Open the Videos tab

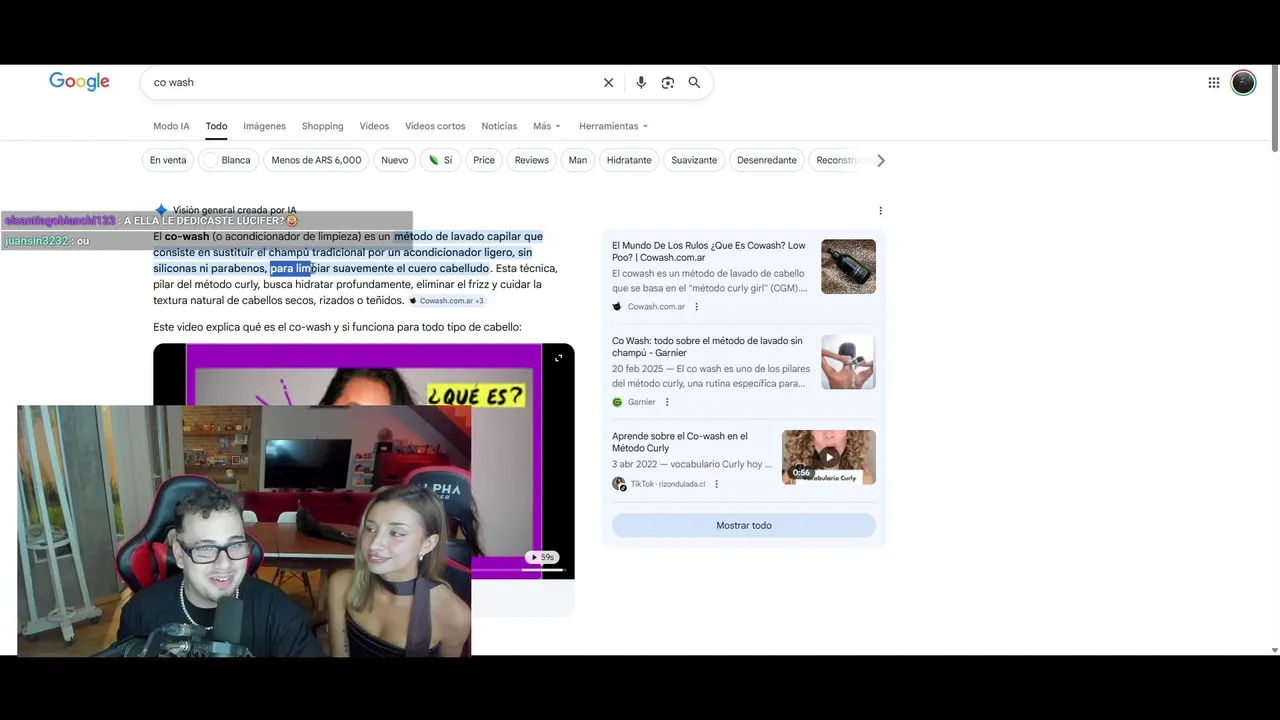374,126
